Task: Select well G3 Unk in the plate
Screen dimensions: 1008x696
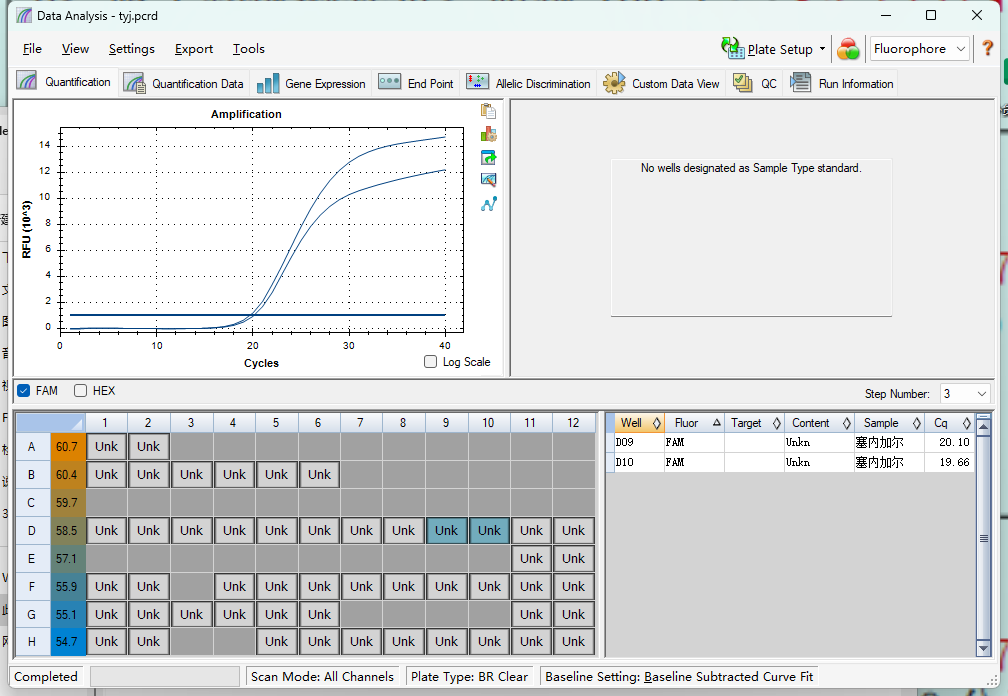Action: (x=191, y=614)
